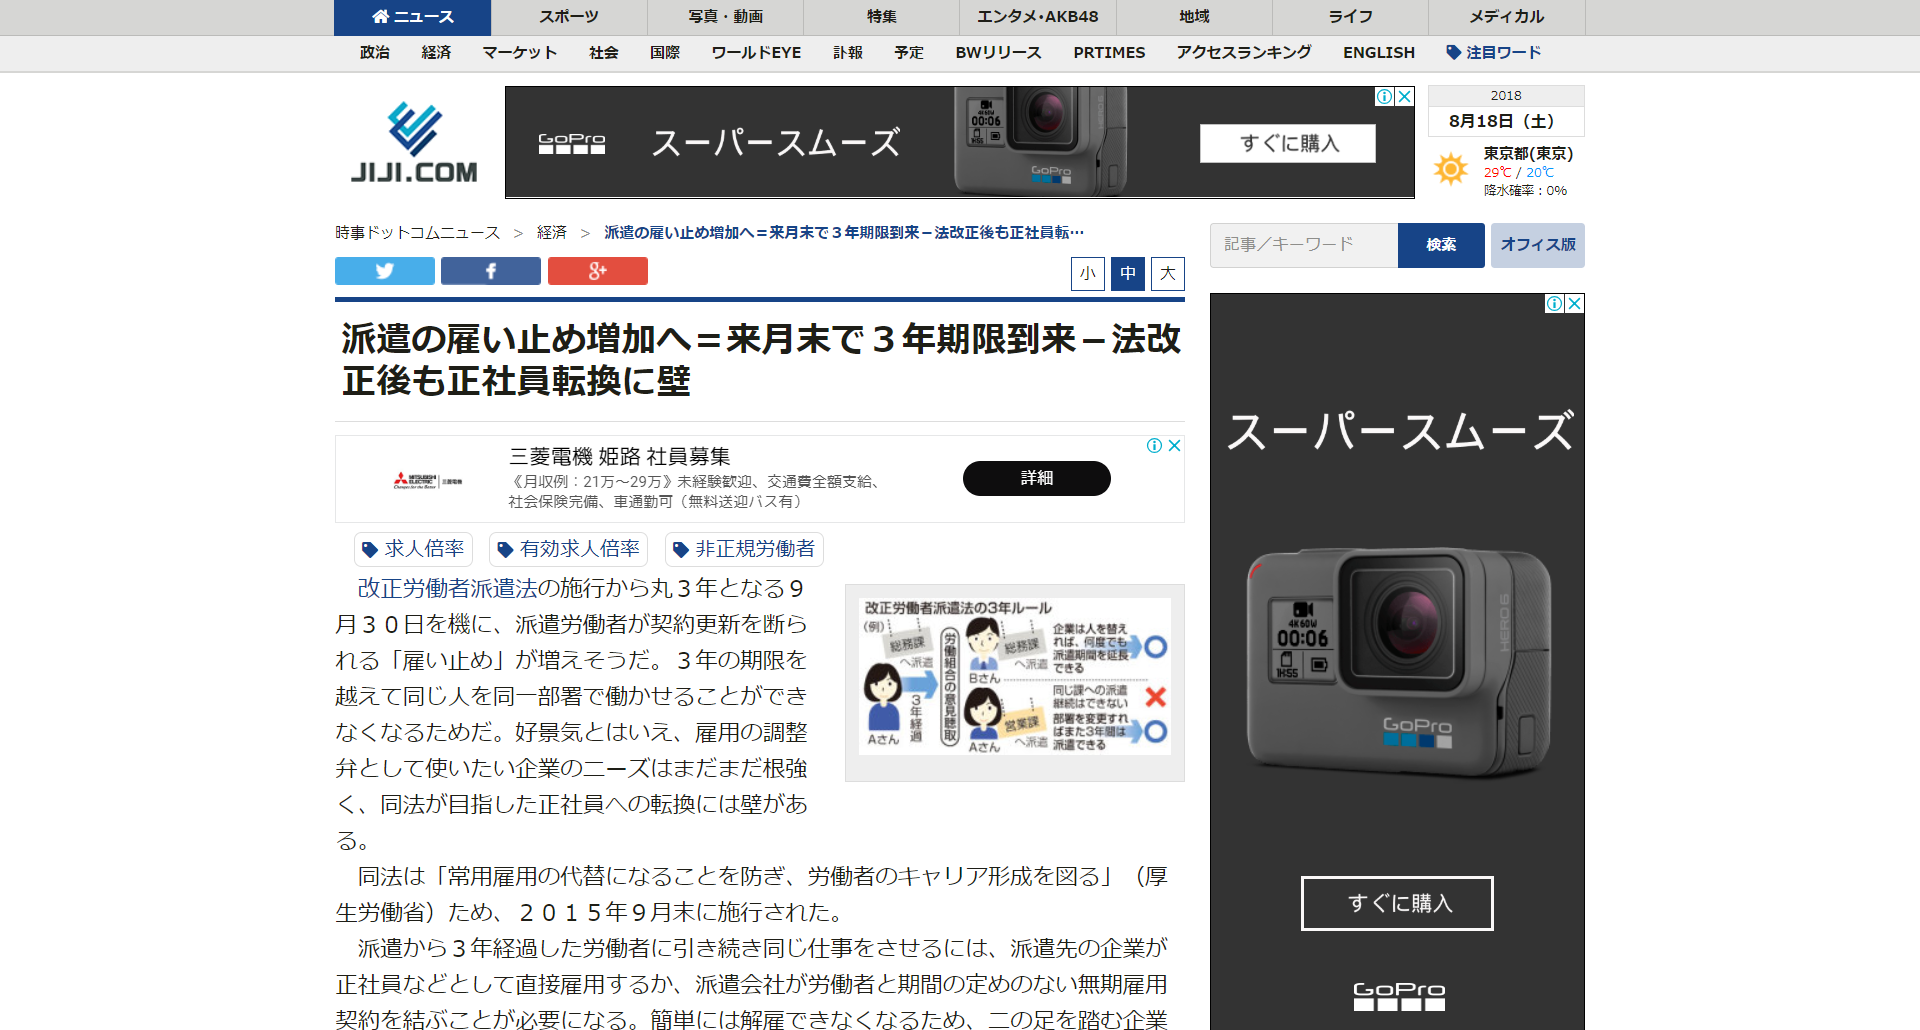Set font size to 大 (large)

coord(1168,274)
